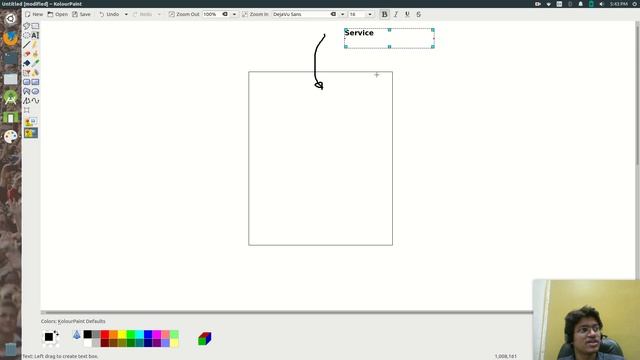
Task: Open Firefox from the launcher
Action: coord(11,38)
